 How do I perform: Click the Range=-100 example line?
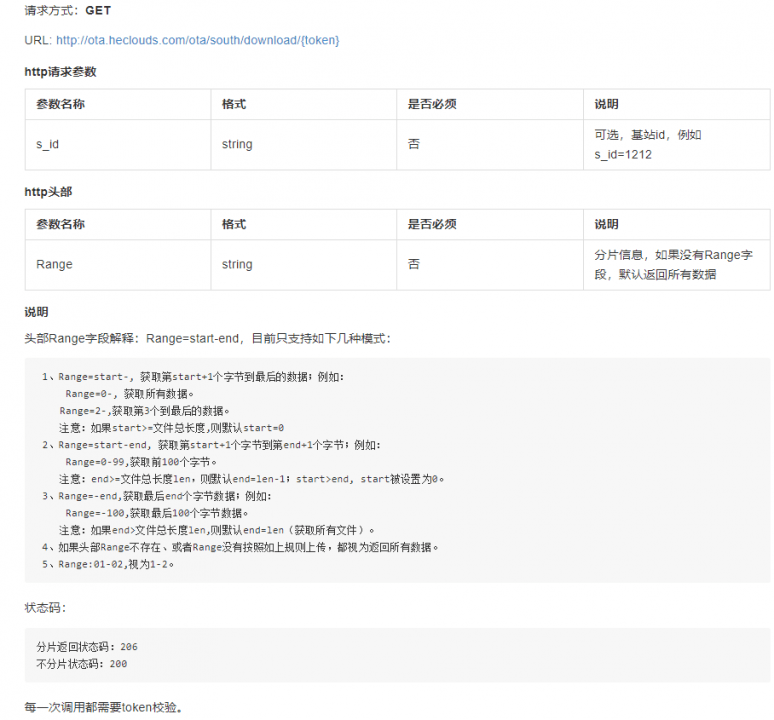tap(156, 513)
